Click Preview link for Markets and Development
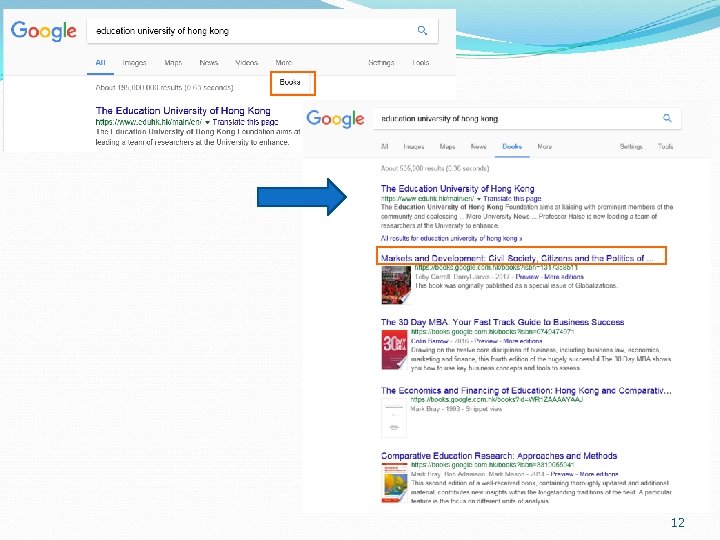Viewport: 720px width, 540px height. tap(527, 277)
